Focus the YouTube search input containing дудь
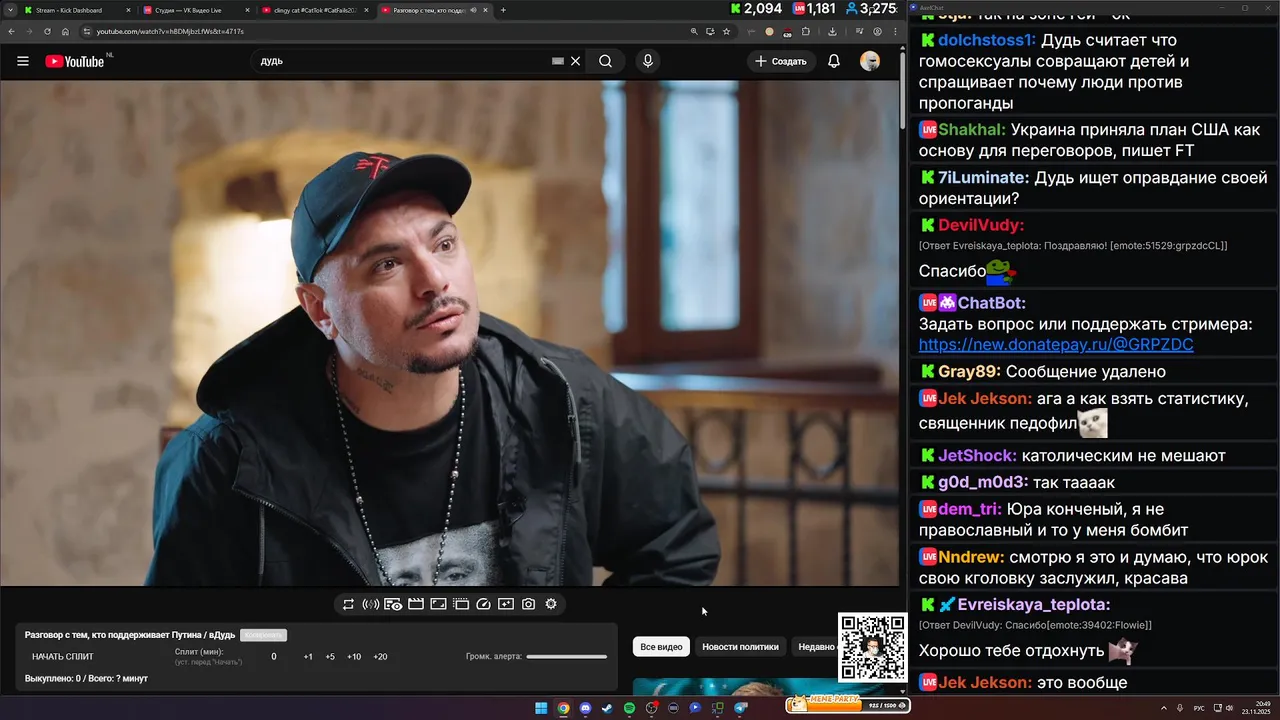This screenshot has width=1280, height=720. click(x=400, y=61)
